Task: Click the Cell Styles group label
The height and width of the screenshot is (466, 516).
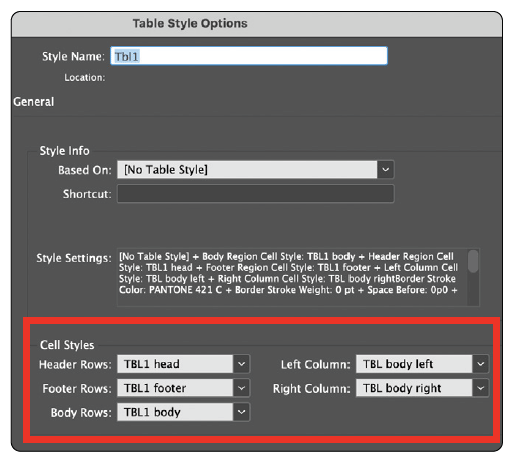Action: (x=67, y=345)
